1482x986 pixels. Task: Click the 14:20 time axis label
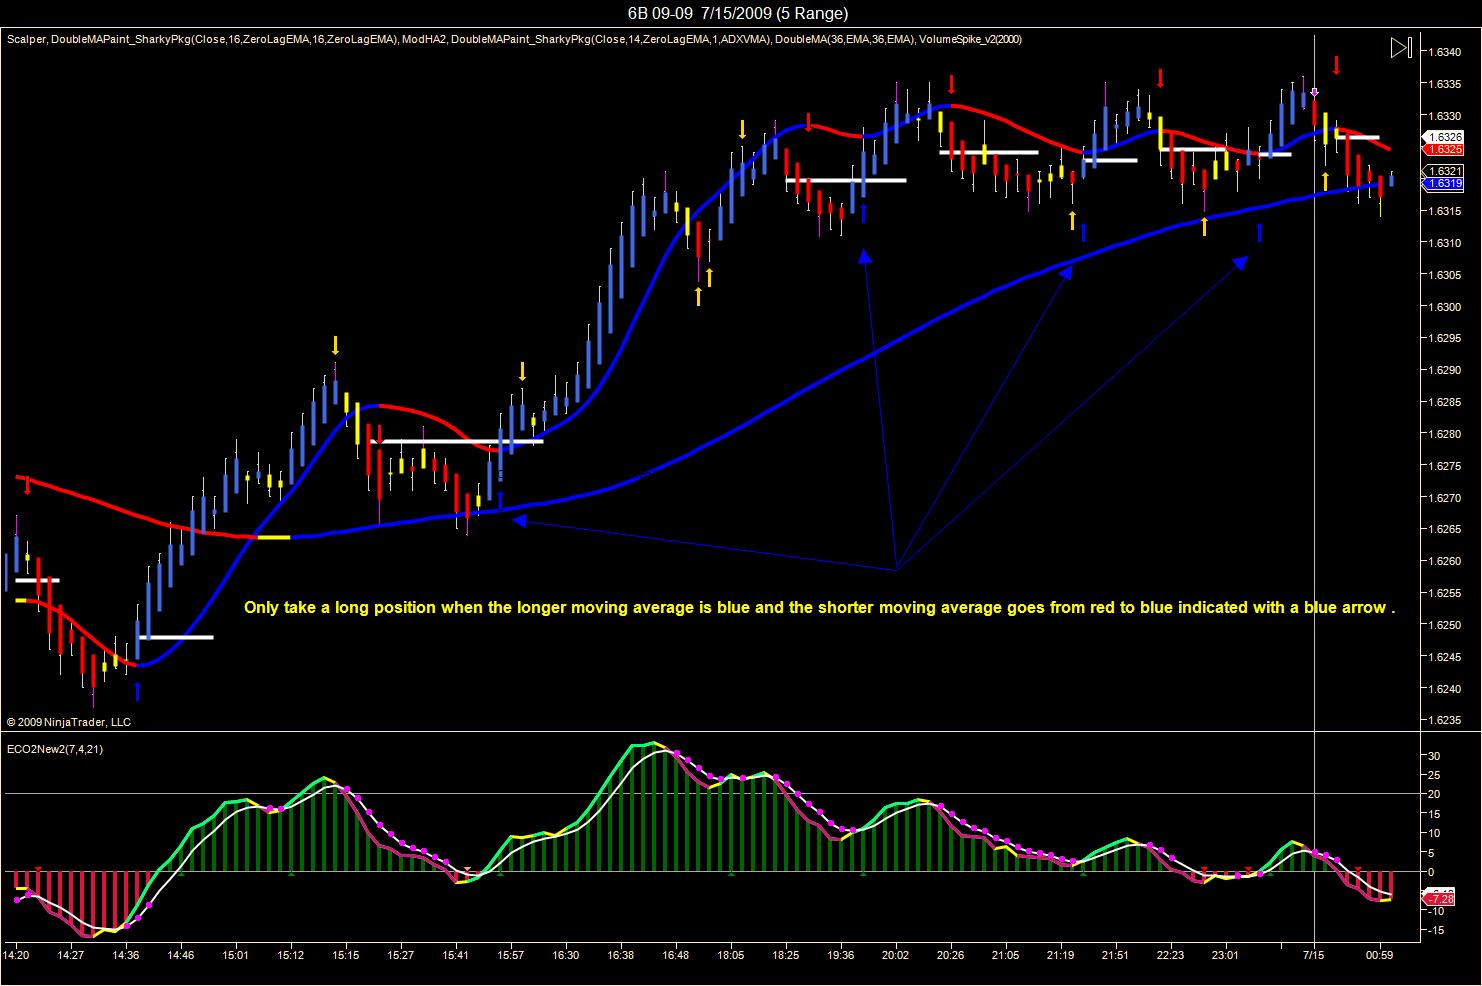tap(17, 955)
